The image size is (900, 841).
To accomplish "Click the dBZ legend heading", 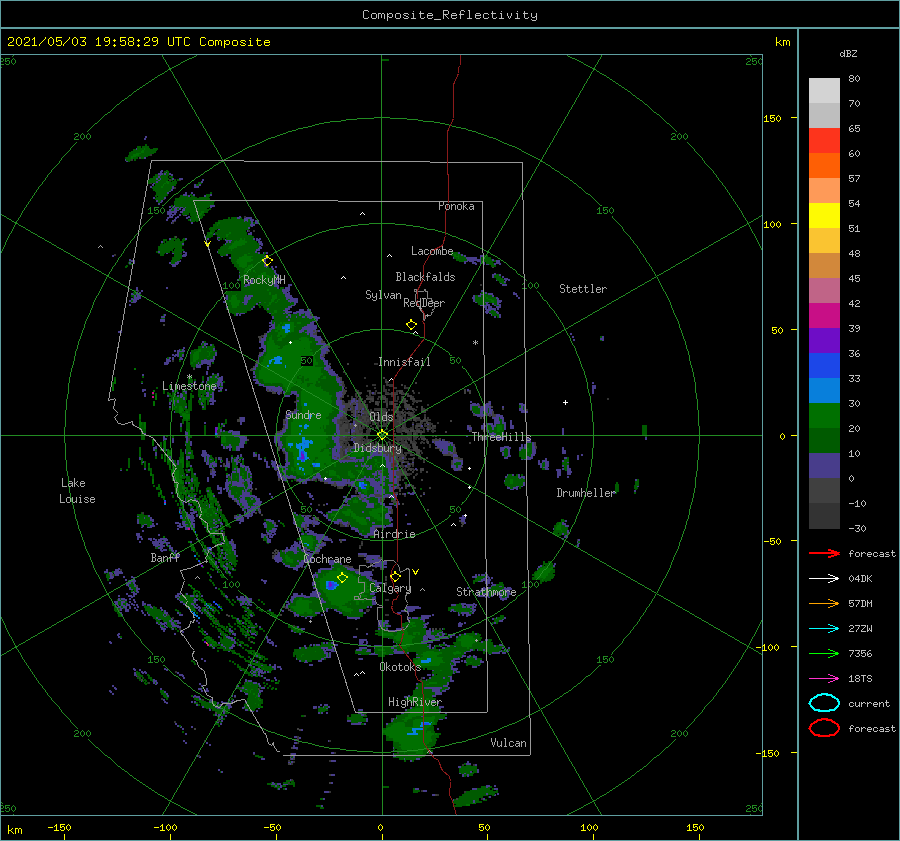I will 848,53.
